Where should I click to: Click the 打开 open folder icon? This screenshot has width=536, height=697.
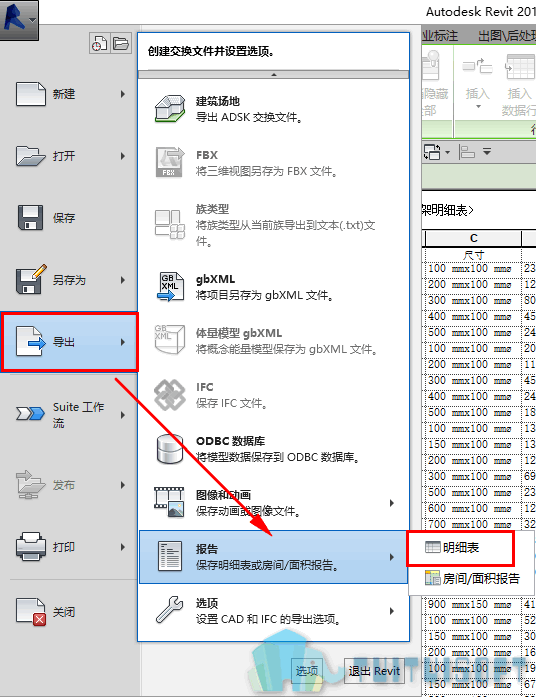31,156
